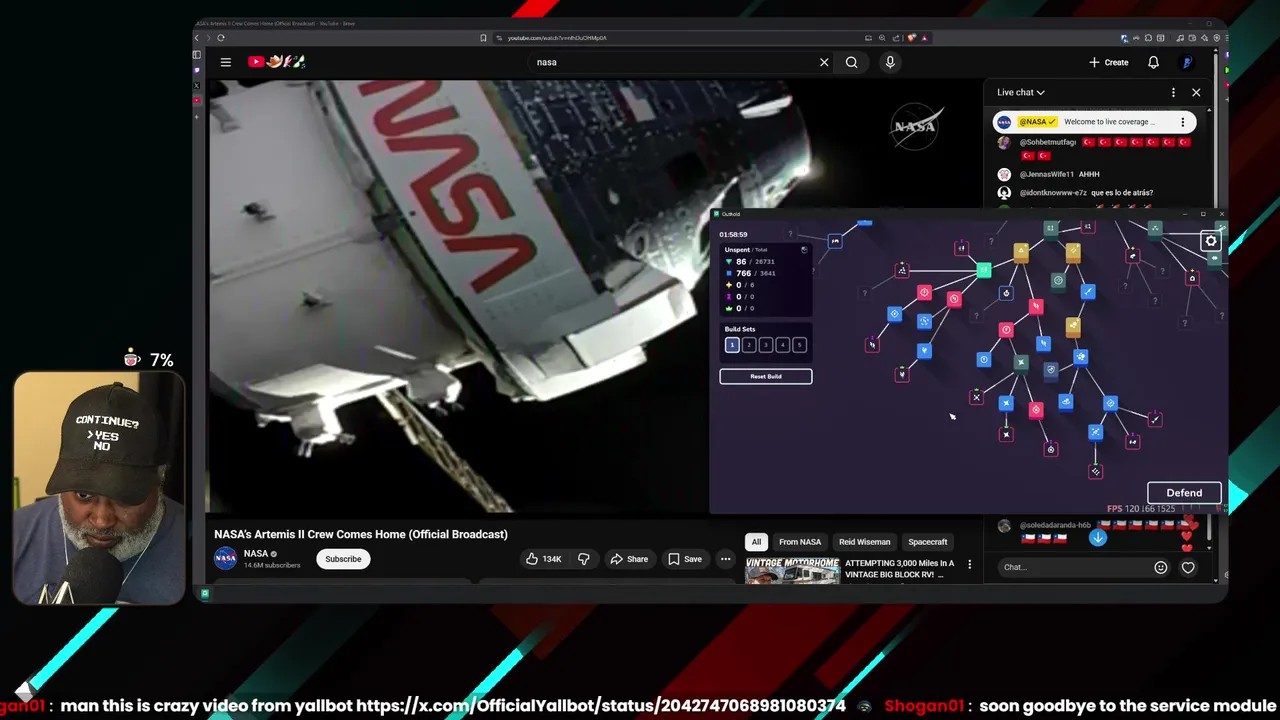Click the 'Unspent / Total' label in Outhold
Screen dimensions: 1280x720
coord(746,249)
